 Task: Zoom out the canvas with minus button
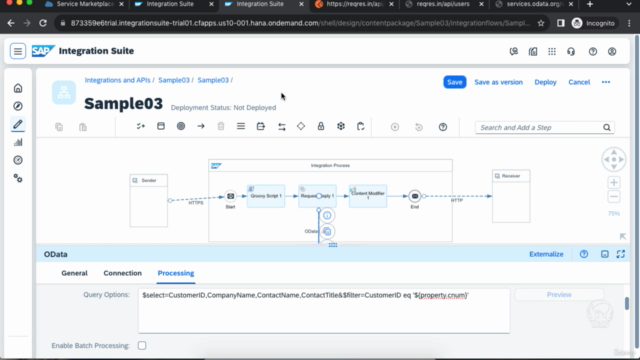[614, 197]
